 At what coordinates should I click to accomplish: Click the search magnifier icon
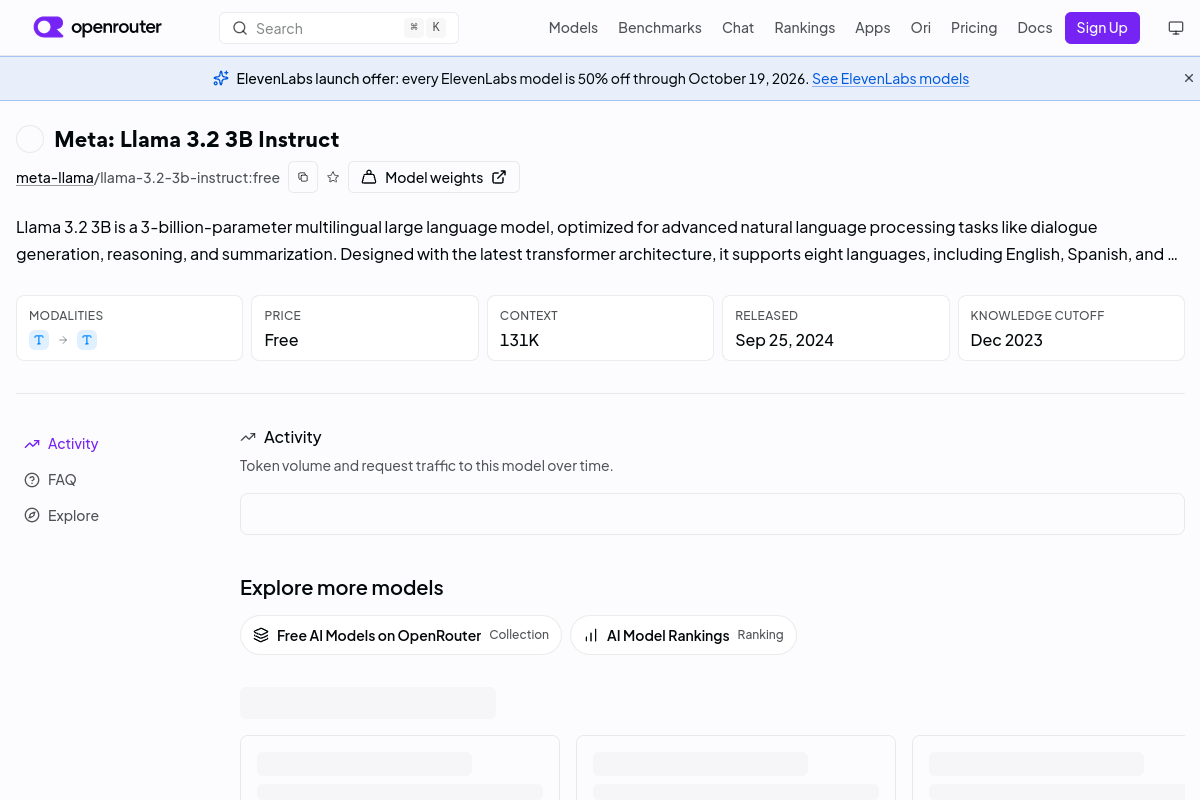click(240, 28)
